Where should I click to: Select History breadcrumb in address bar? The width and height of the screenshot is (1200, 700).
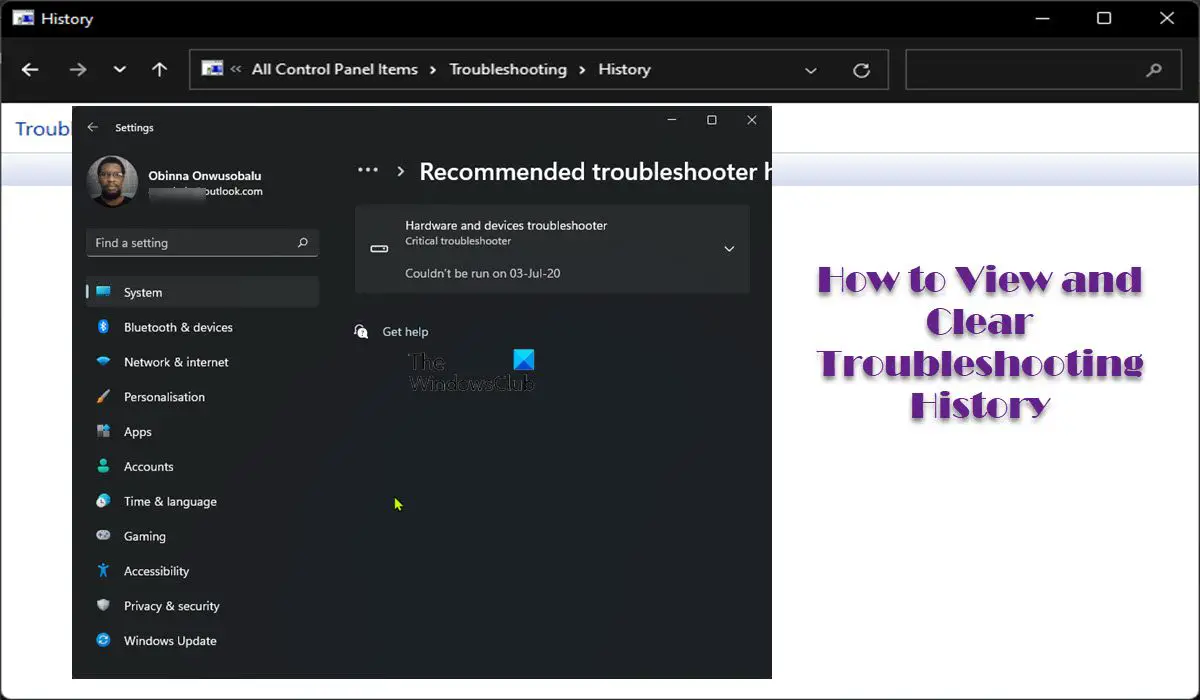coord(624,69)
